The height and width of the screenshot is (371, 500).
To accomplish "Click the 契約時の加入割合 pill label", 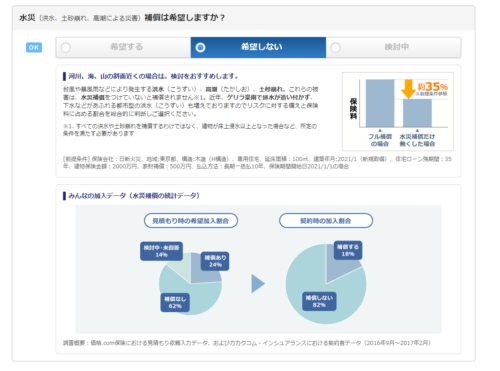I will (x=326, y=221).
